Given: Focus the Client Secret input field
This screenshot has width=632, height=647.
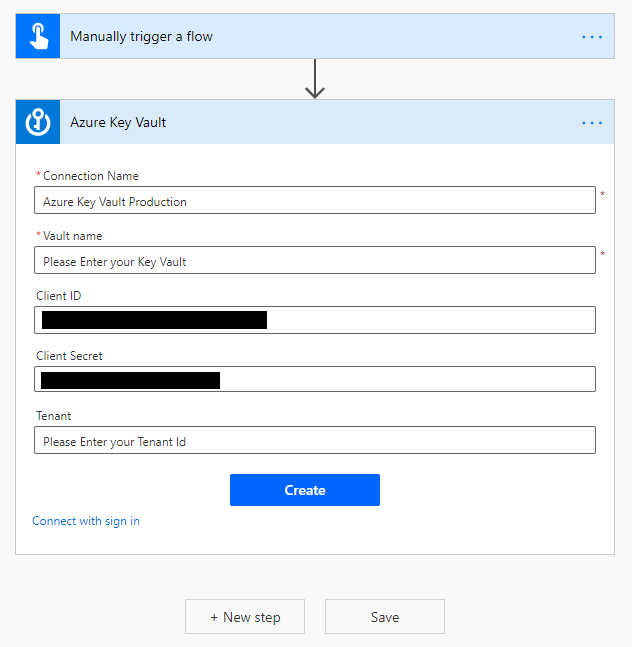Looking at the screenshot, I should 315,379.
